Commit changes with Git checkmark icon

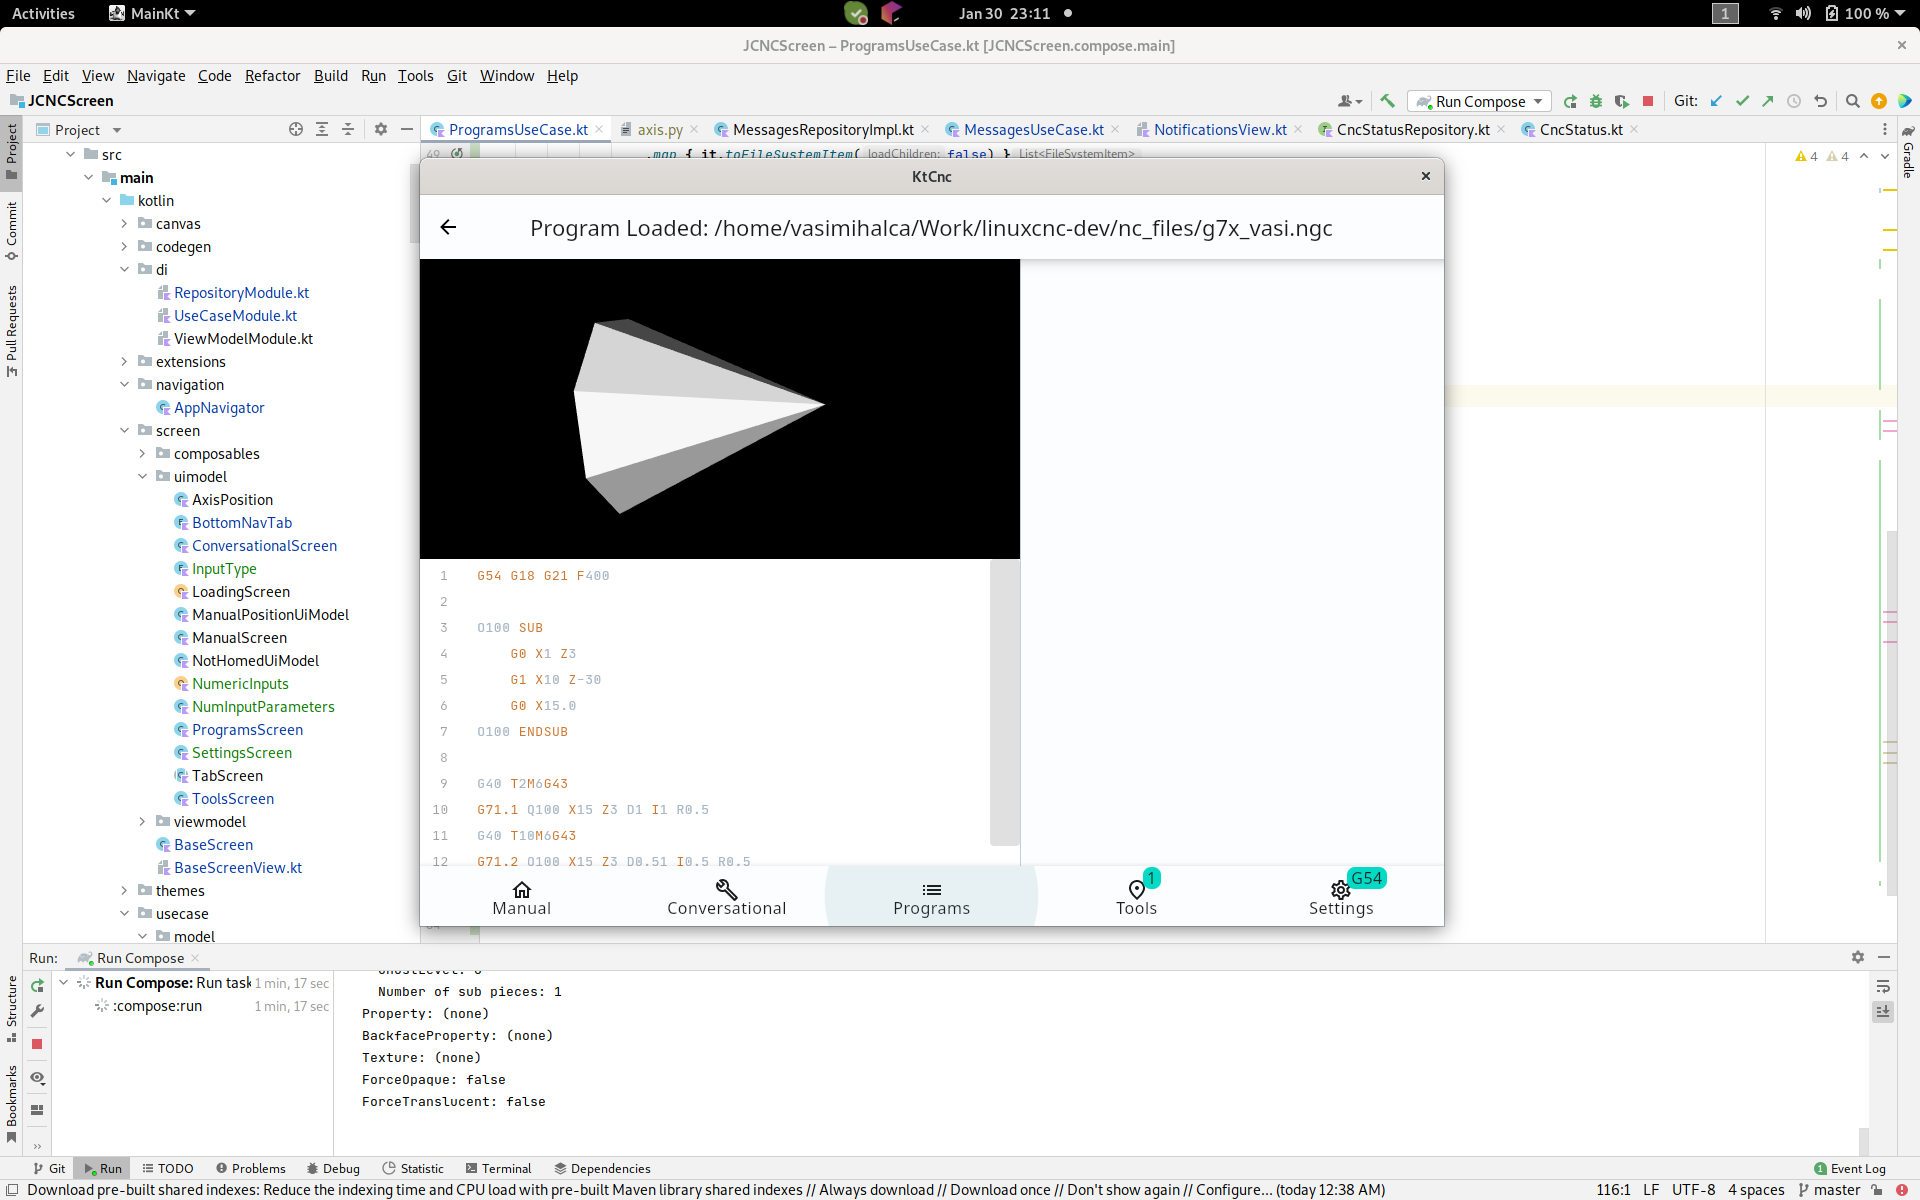coord(1742,101)
